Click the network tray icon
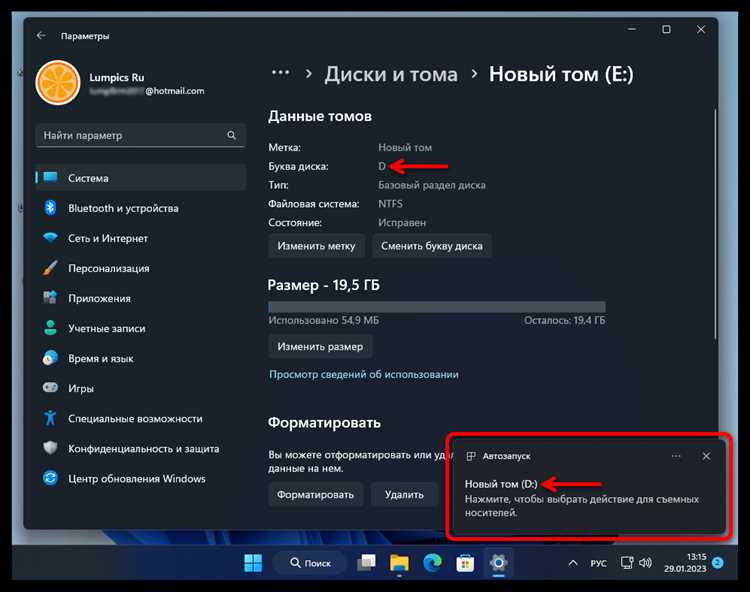Image resolution: width=750 pixels, height=592 pixels. click(x=627, y=563)
